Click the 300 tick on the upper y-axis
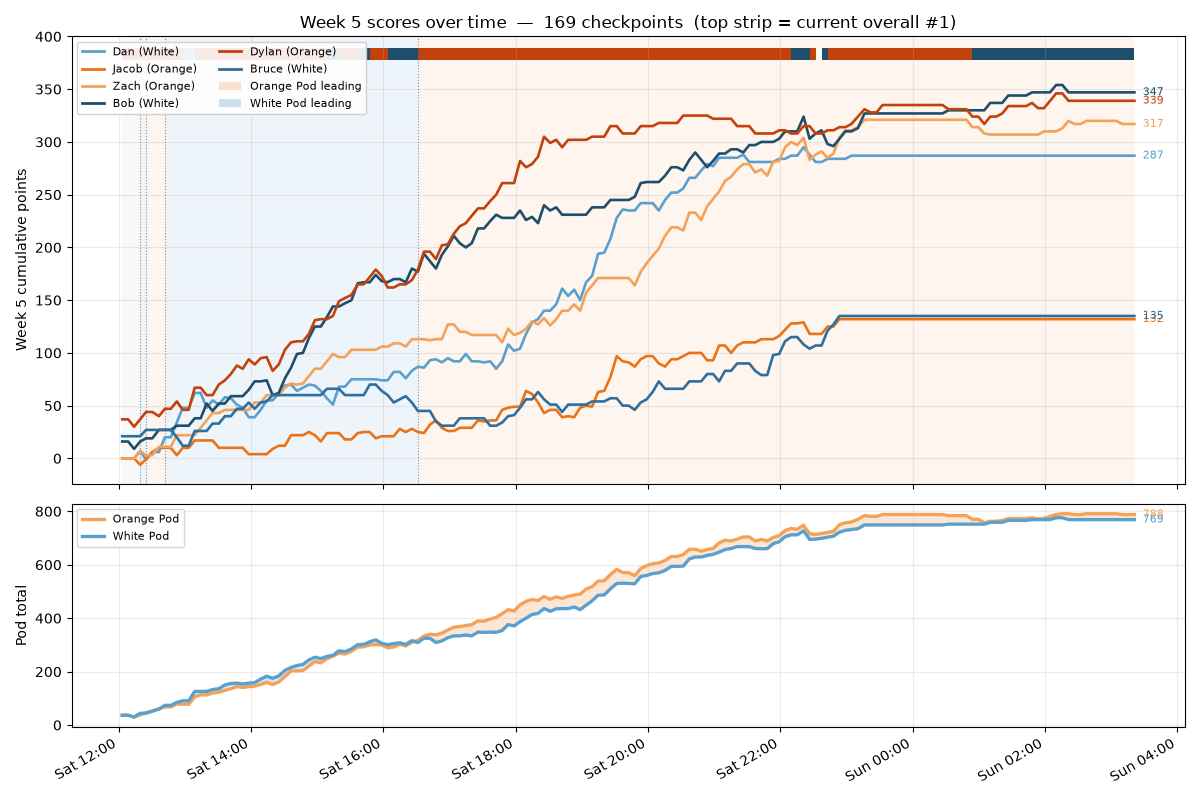1200x800 pixels. click(x=50, y=142)
